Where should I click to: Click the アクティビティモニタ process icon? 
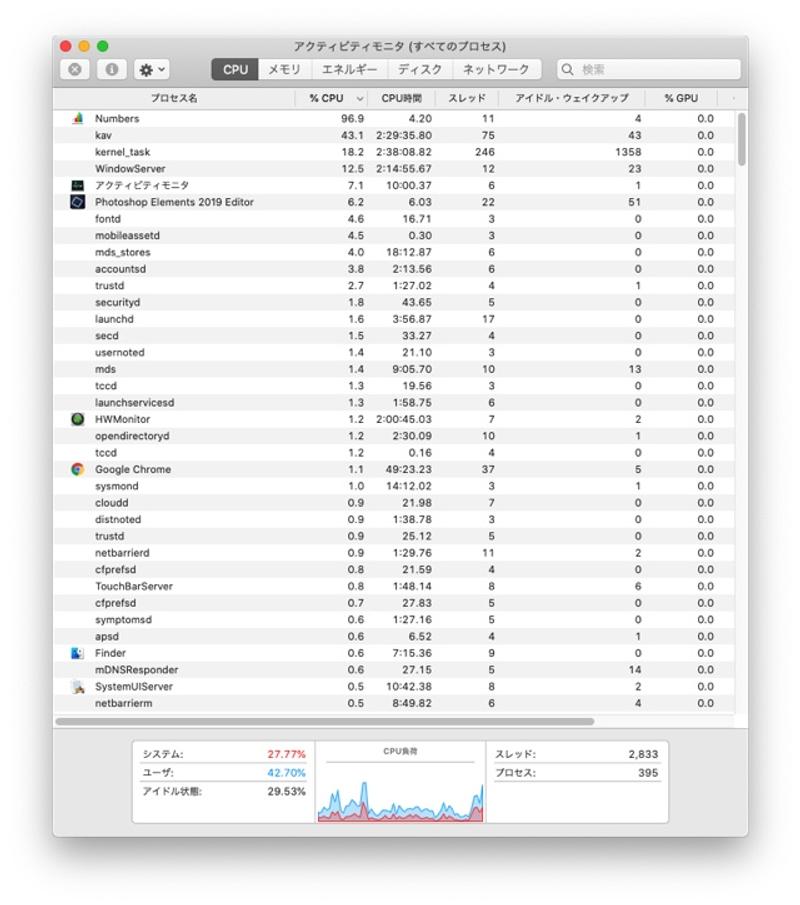pos(78,185)
